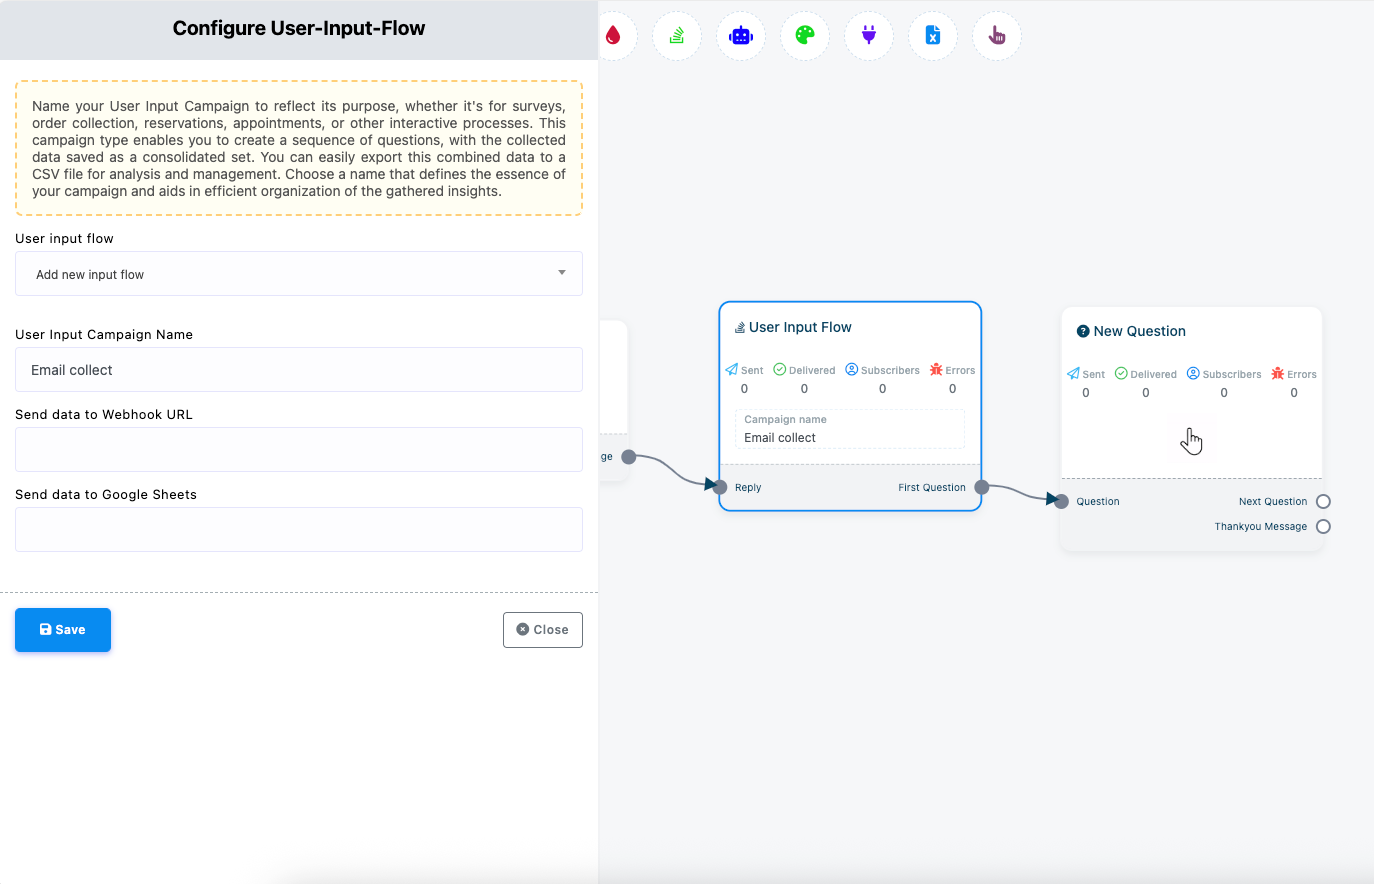
Task: Open the User input flow dropdown
Action: pos(298,274)
